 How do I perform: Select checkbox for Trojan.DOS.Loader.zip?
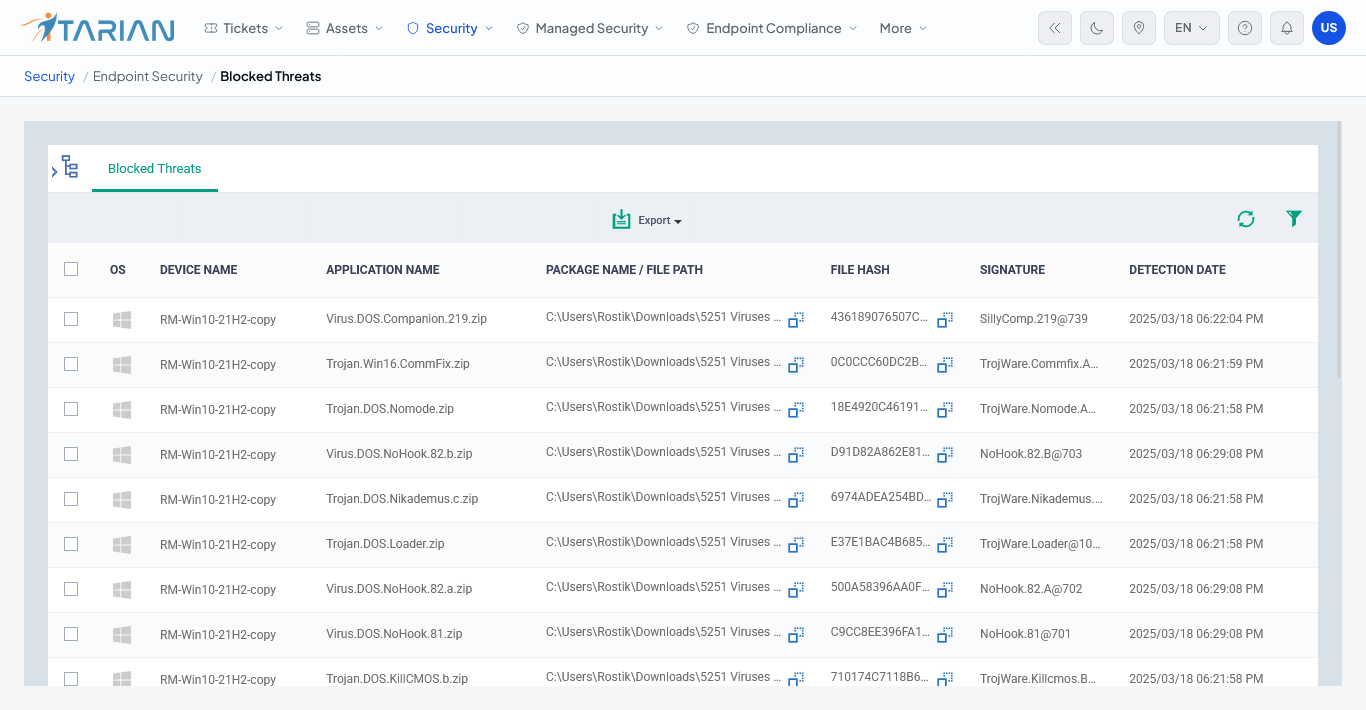71,544
